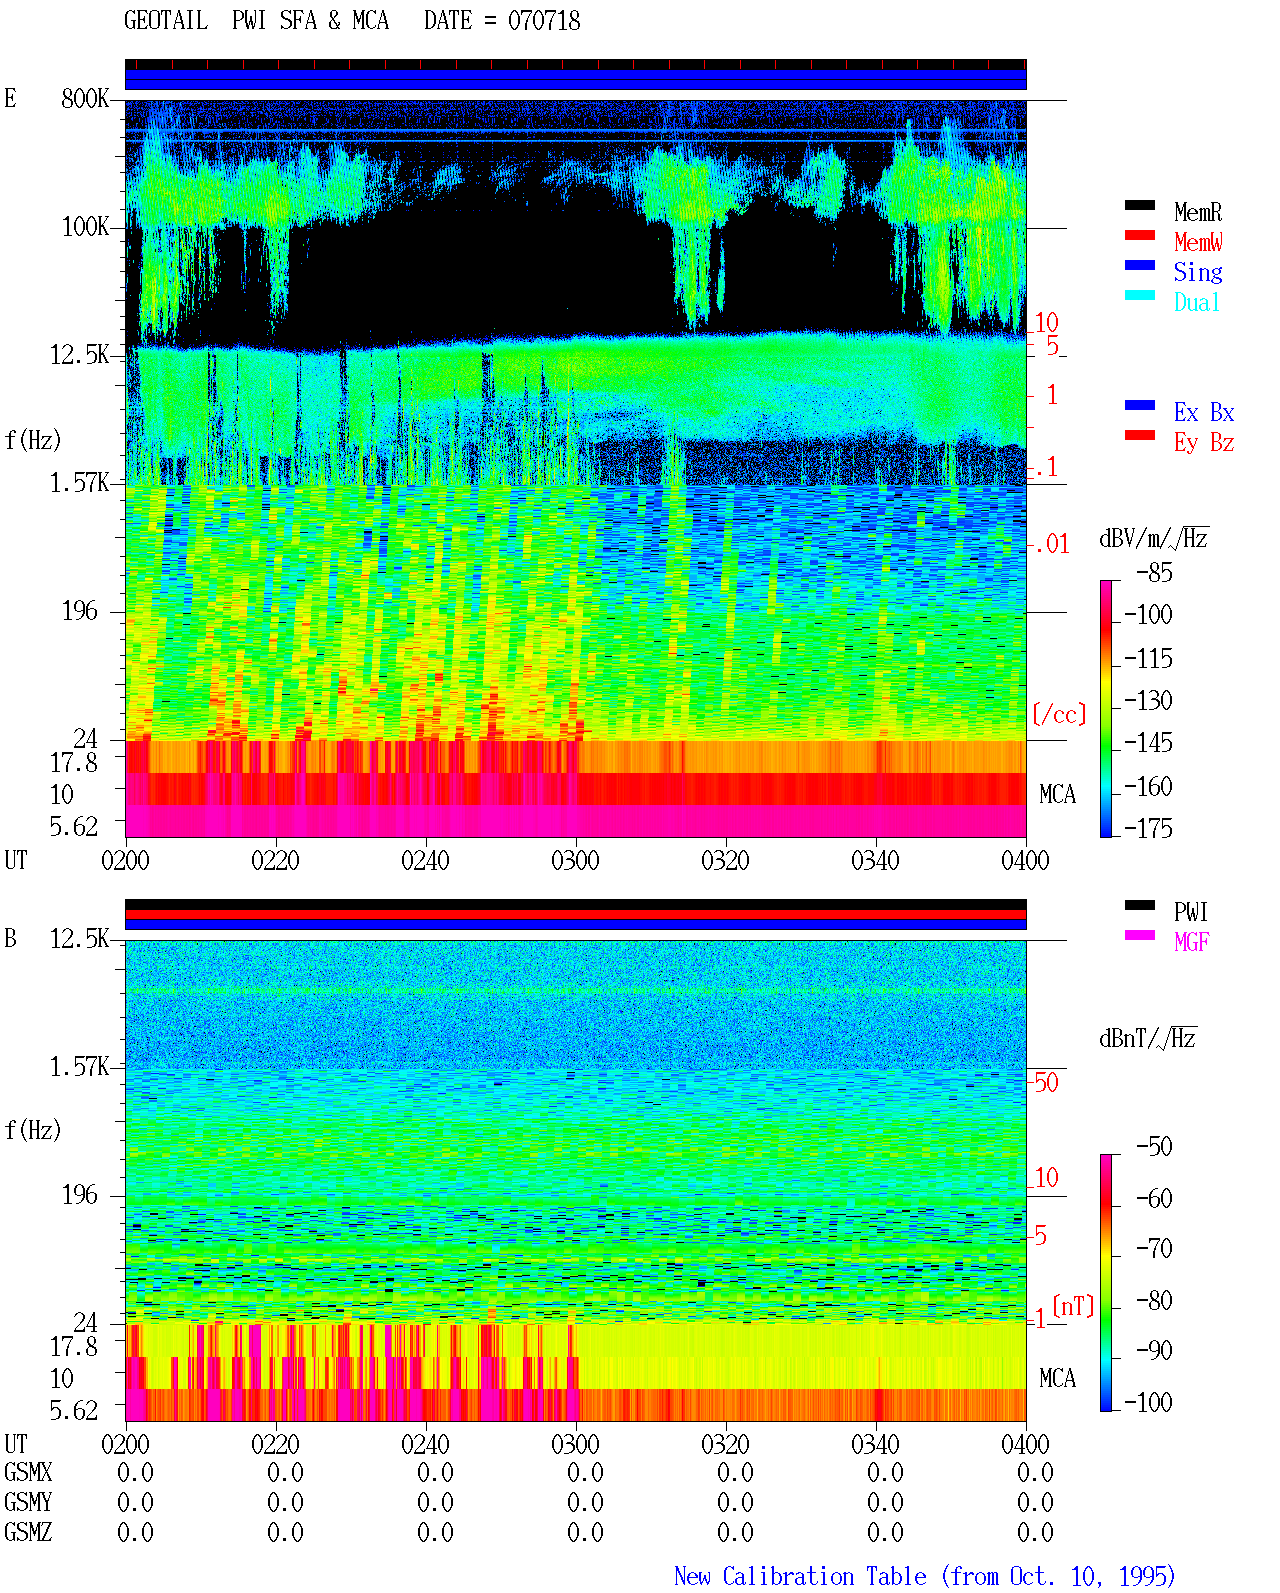Screen dimensions: 1280x1593
Task: Click the DATE = 070718 label
Action: pos(502,21)
